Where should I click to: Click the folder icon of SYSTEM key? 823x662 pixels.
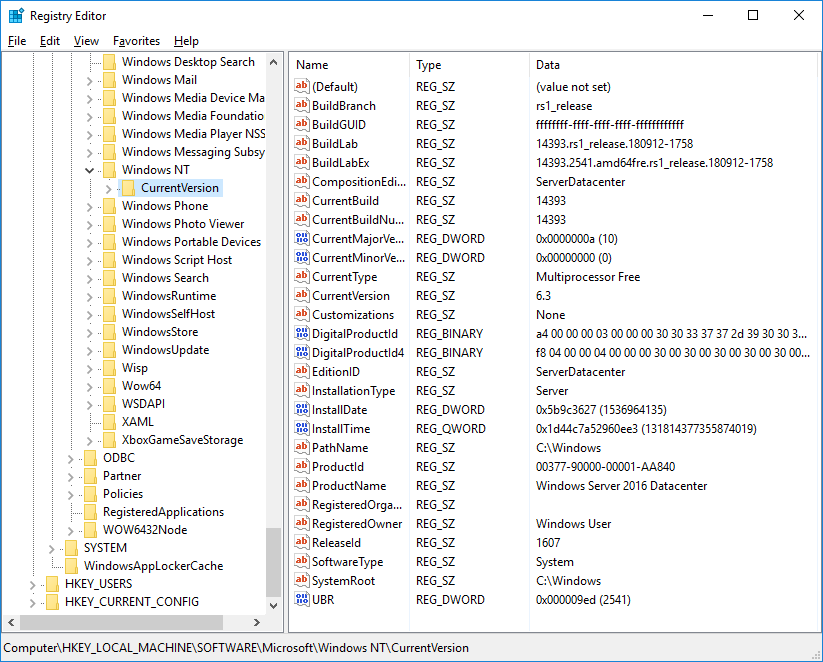71,548
